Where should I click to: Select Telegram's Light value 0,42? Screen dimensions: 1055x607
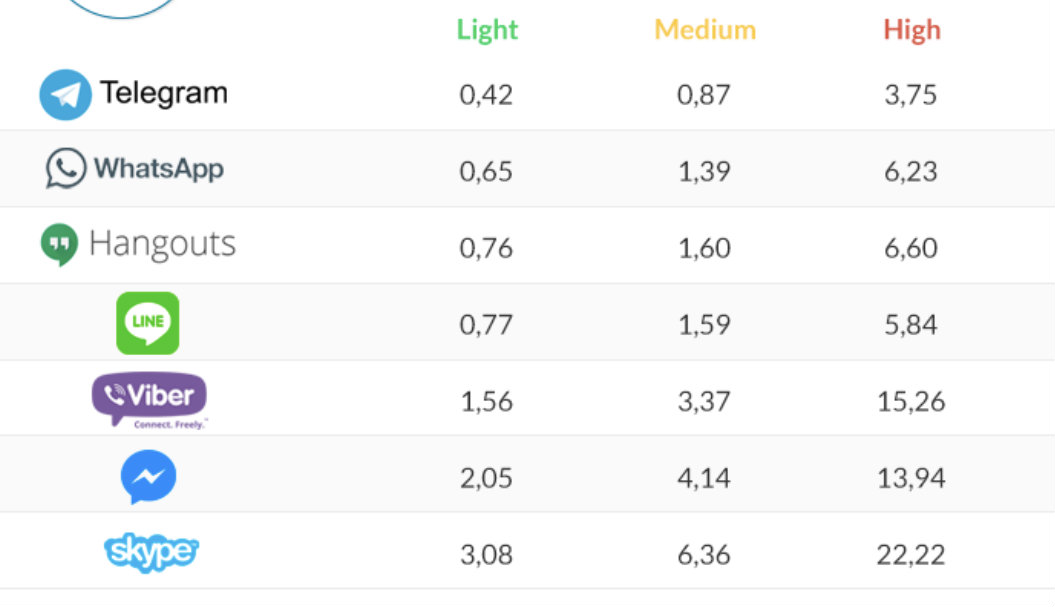tap(486, 95)
